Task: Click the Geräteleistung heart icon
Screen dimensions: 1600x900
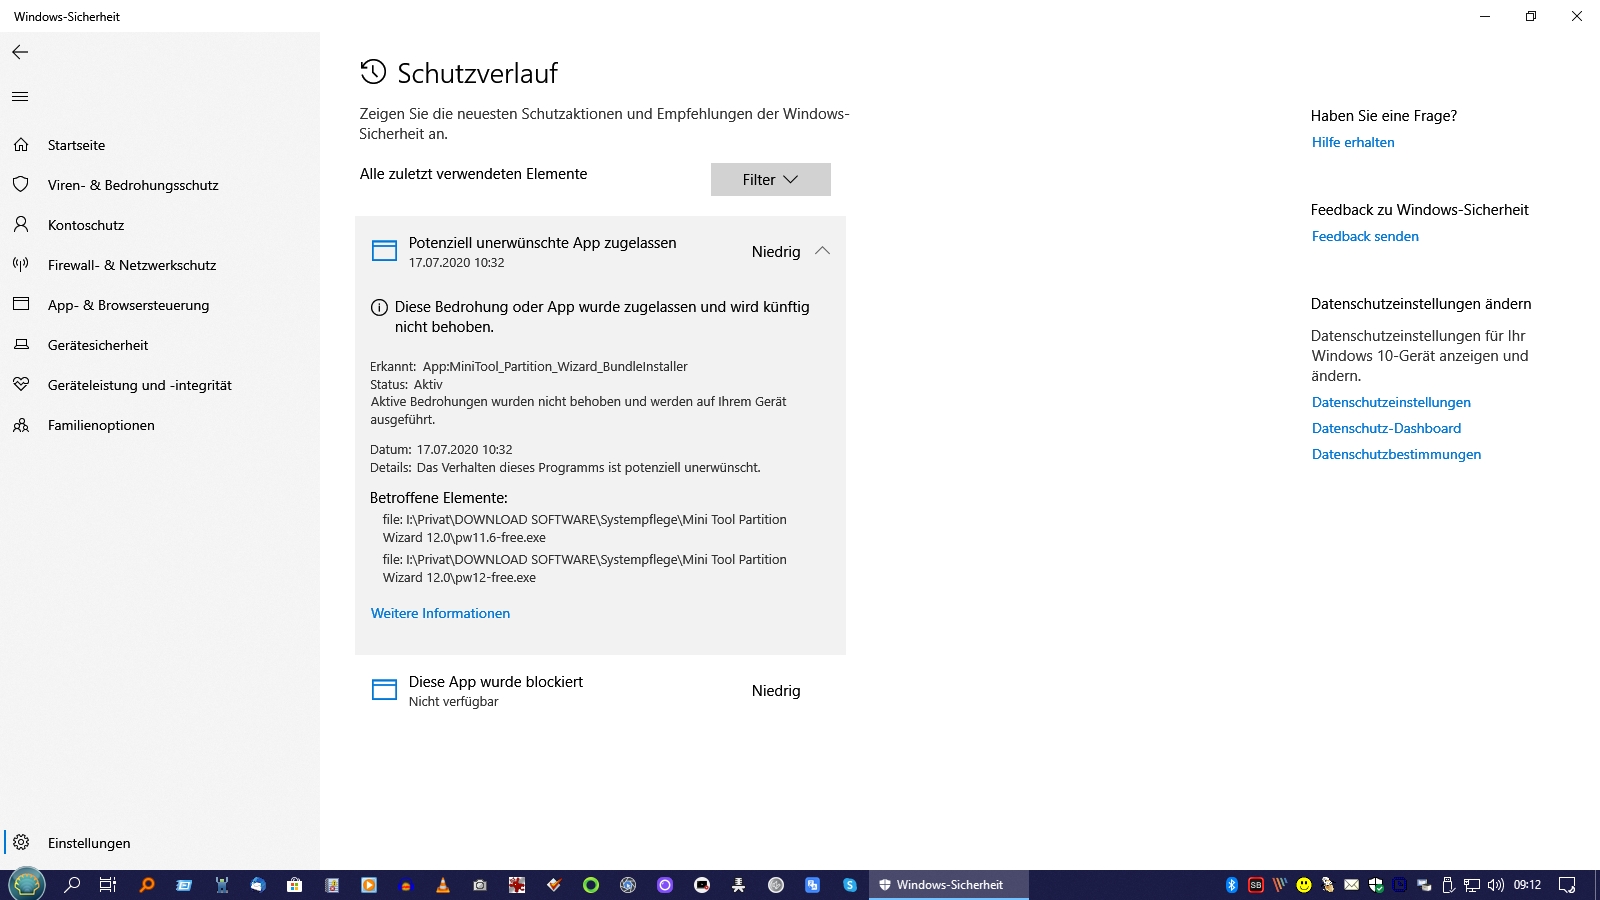Action: (x=21, y=385)
